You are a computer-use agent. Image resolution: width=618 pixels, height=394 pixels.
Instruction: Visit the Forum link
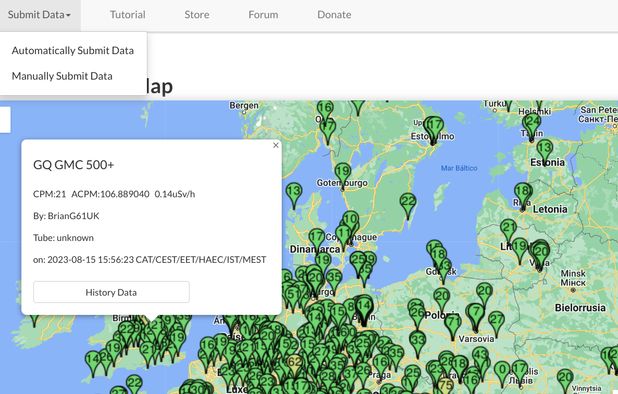263,15
